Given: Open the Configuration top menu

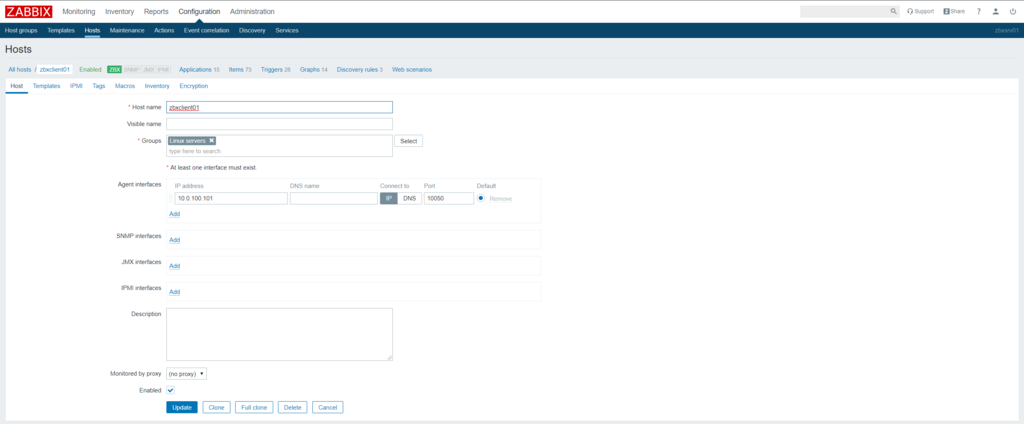Looking at the screenshot, I should (199, 11).
